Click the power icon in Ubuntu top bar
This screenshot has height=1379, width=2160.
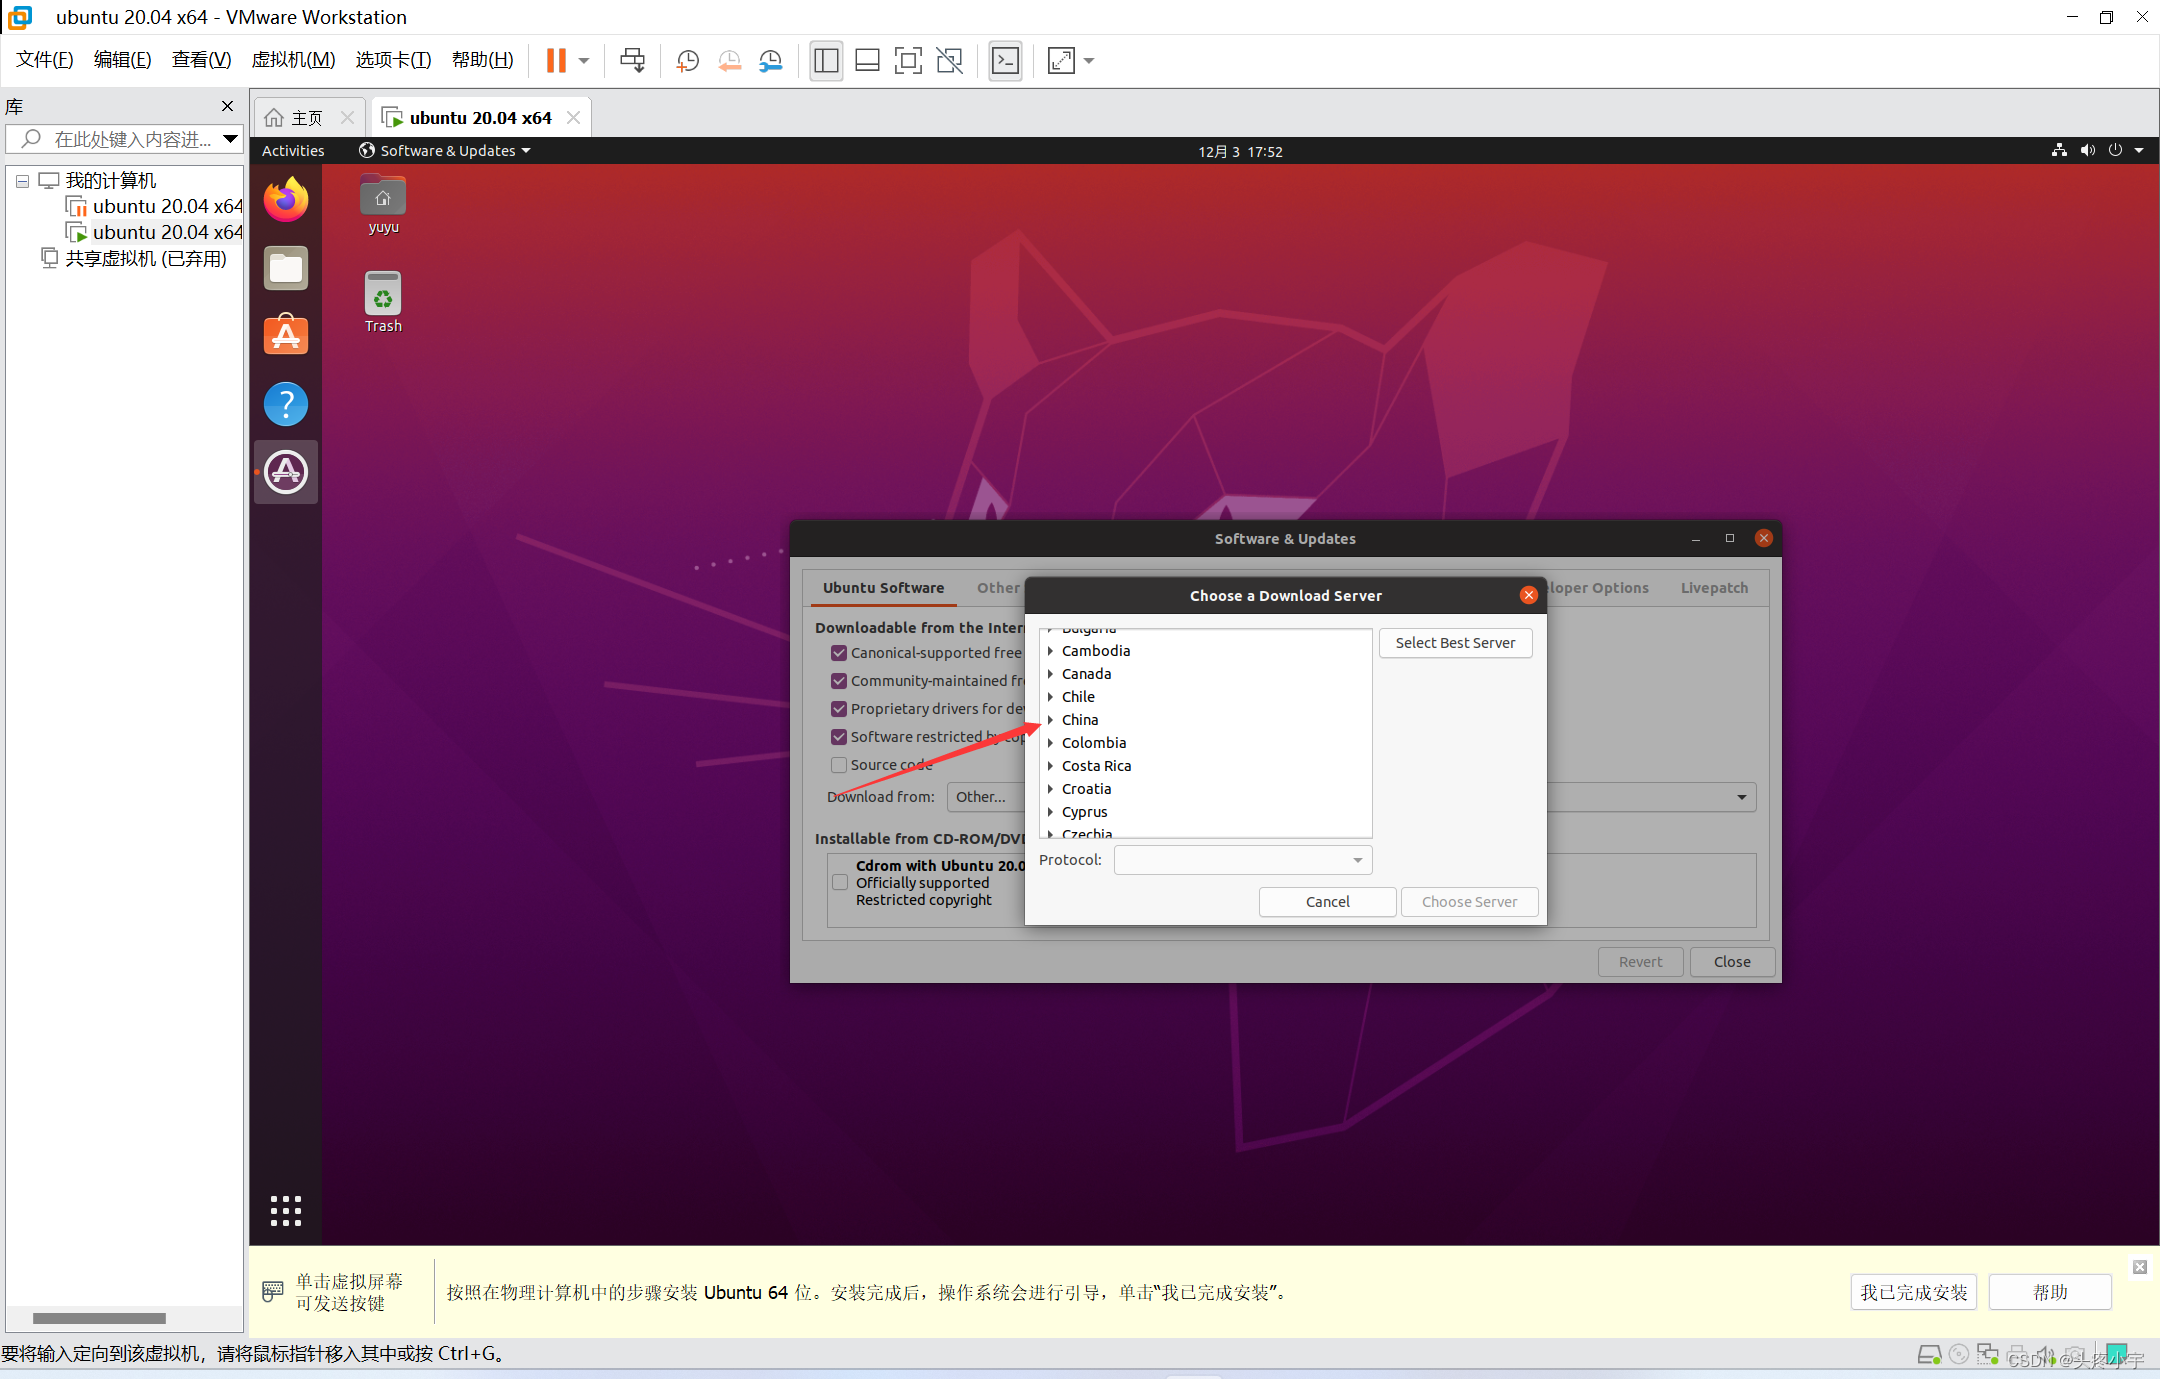tap(2115, 151)
